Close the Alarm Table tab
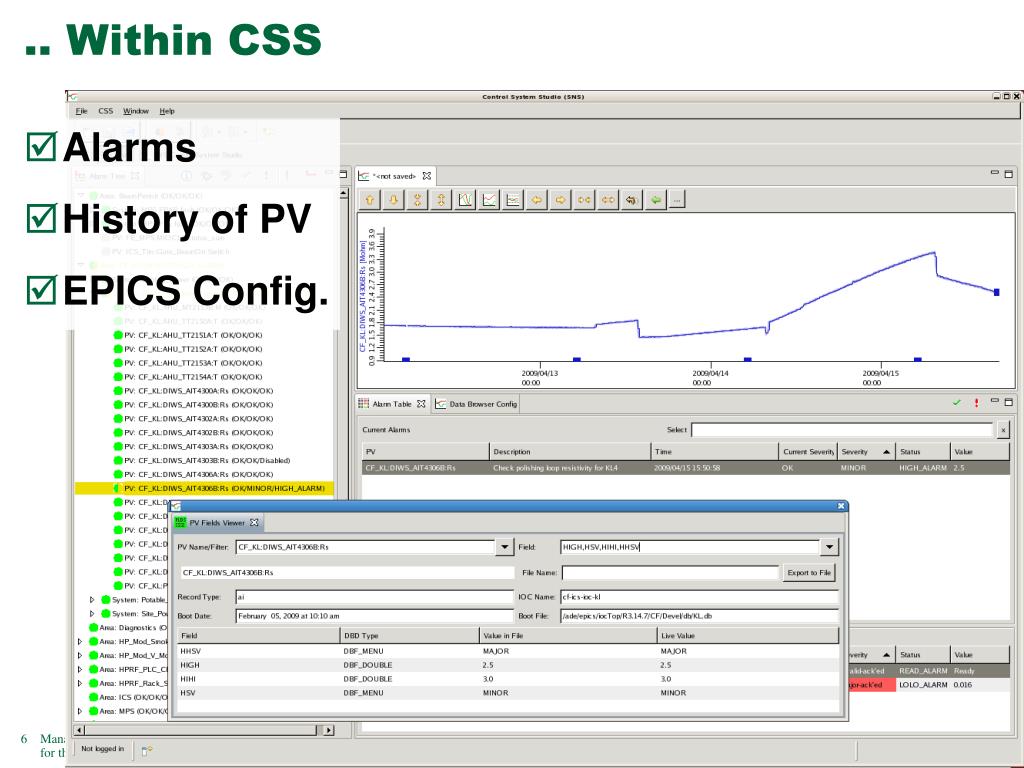 coord(421,404)
